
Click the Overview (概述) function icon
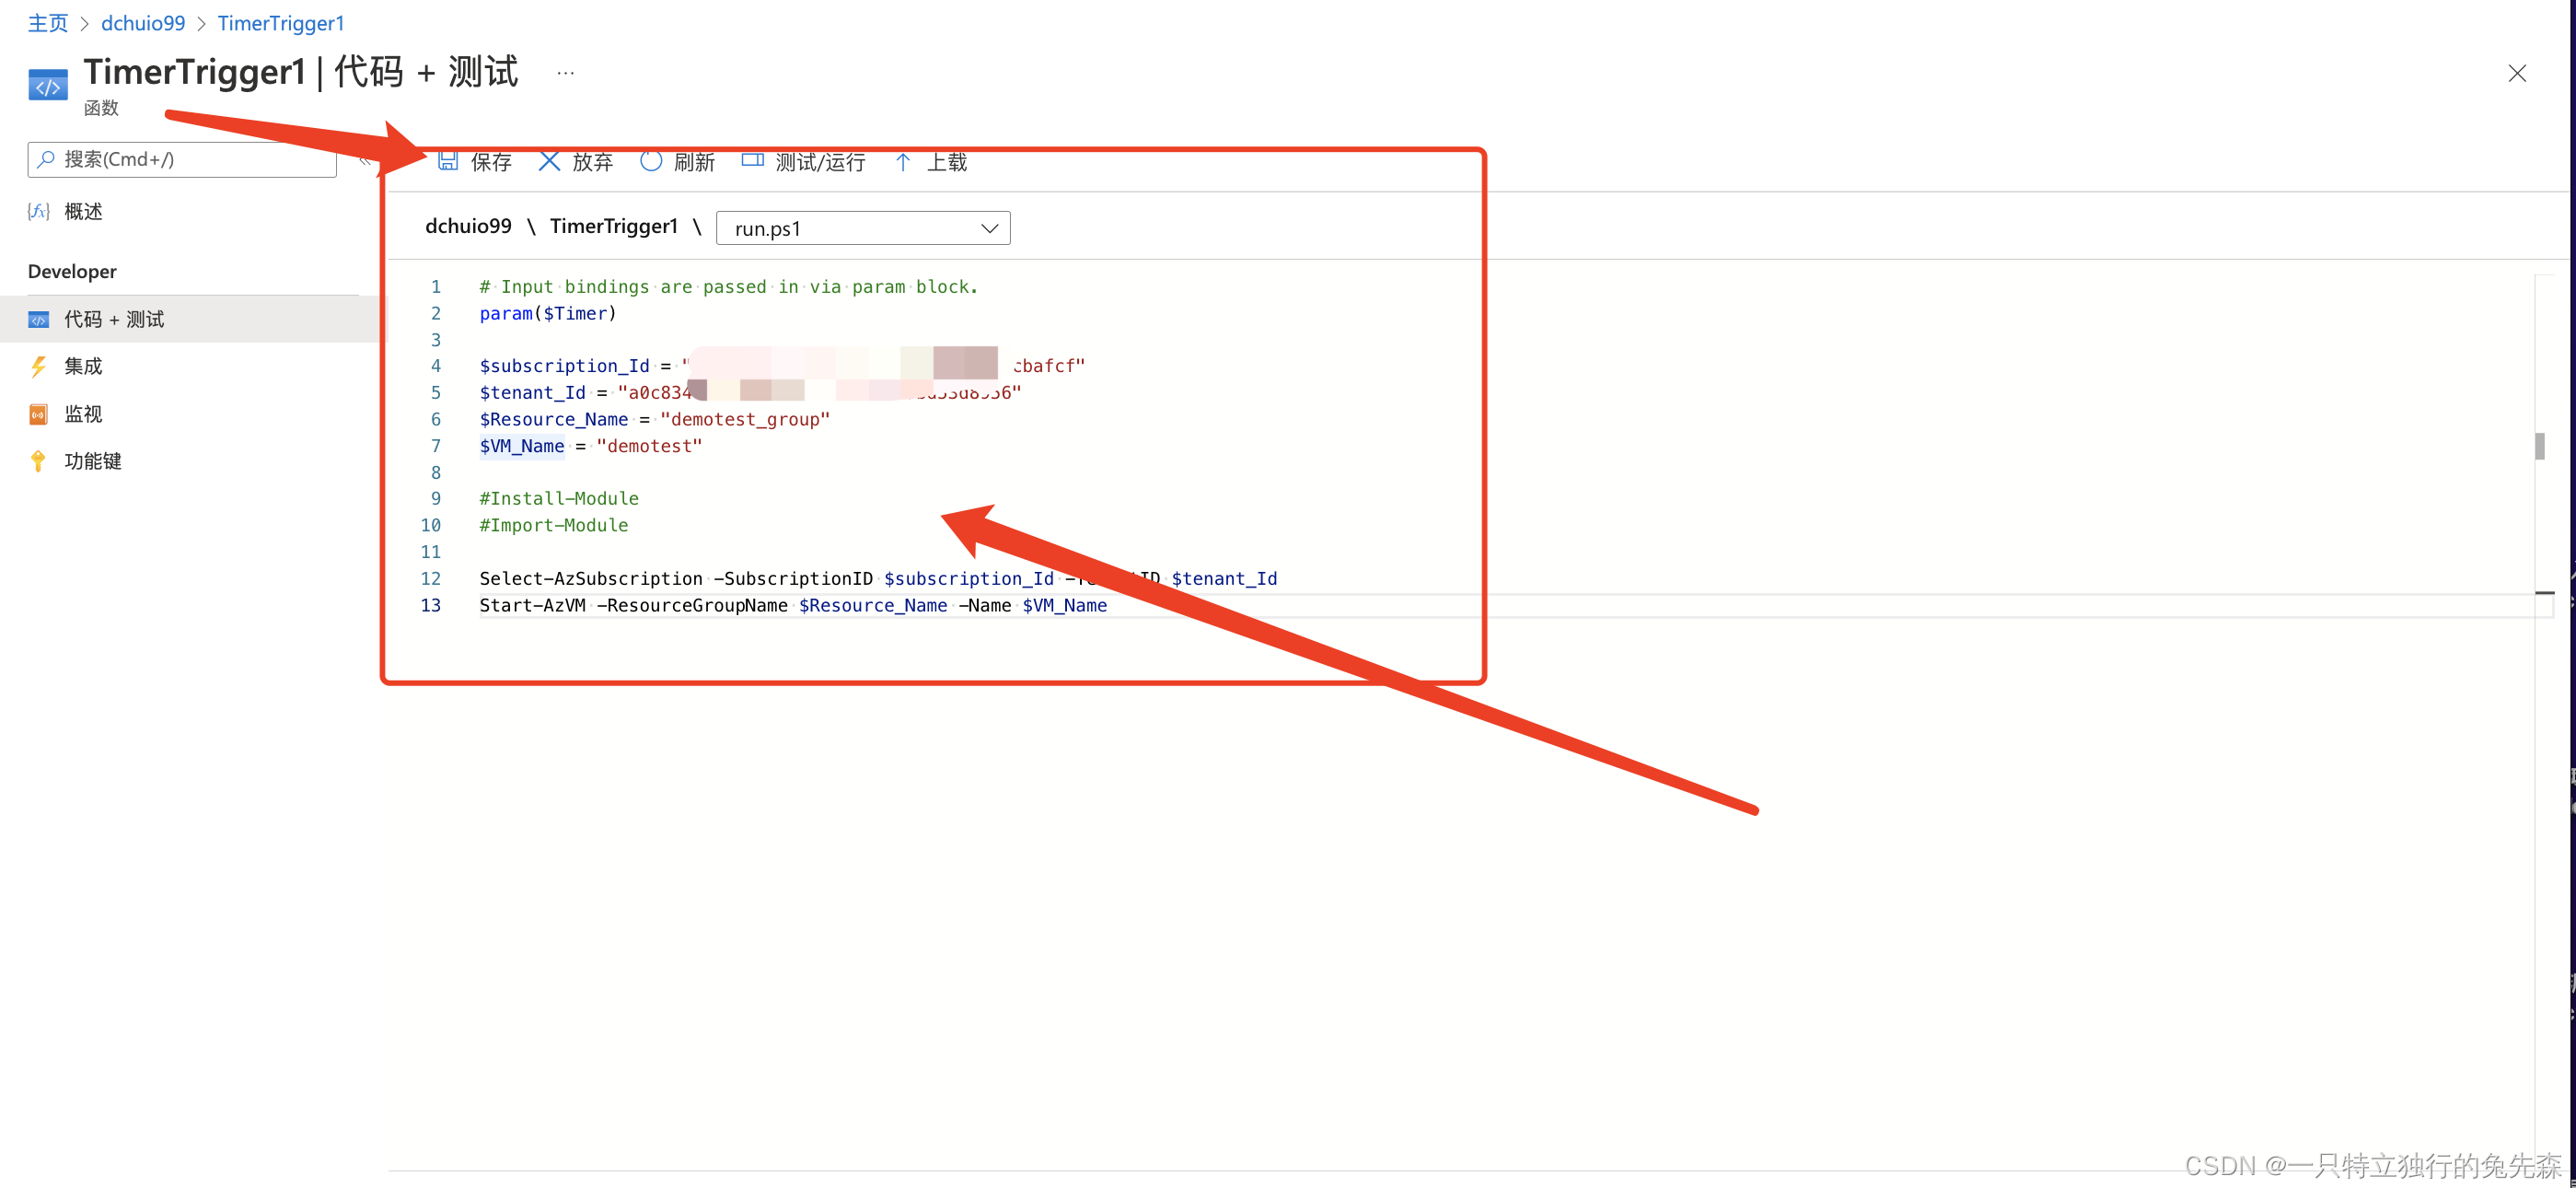point(38,211)
